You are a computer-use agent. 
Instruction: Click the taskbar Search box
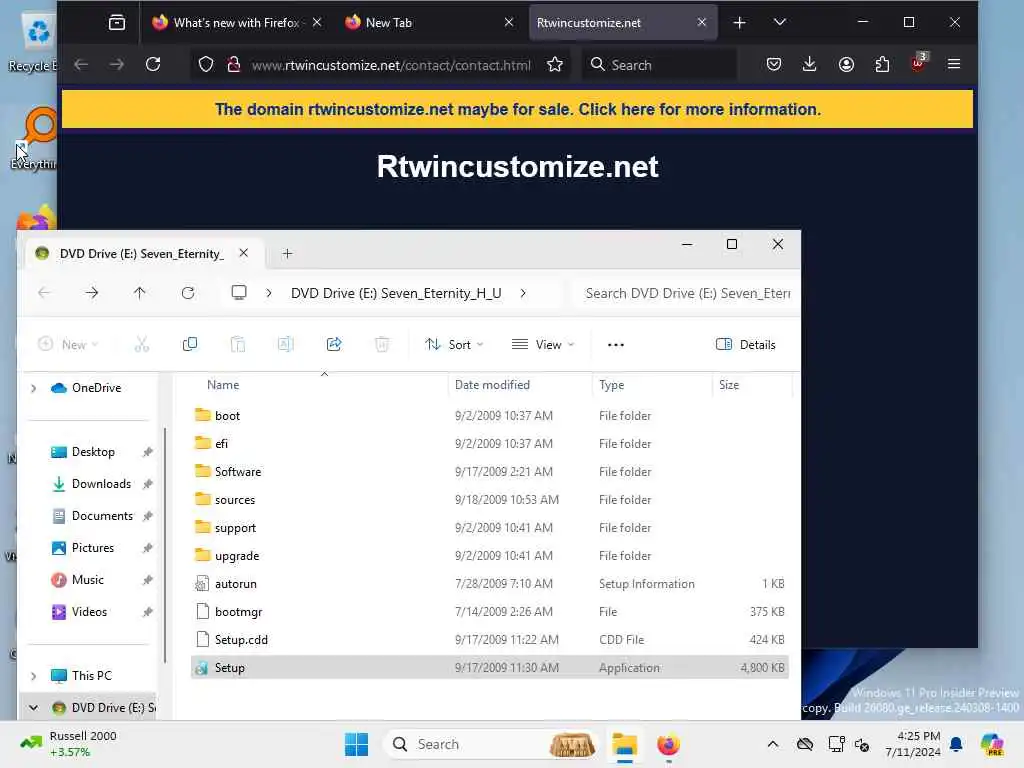[492, 744]
